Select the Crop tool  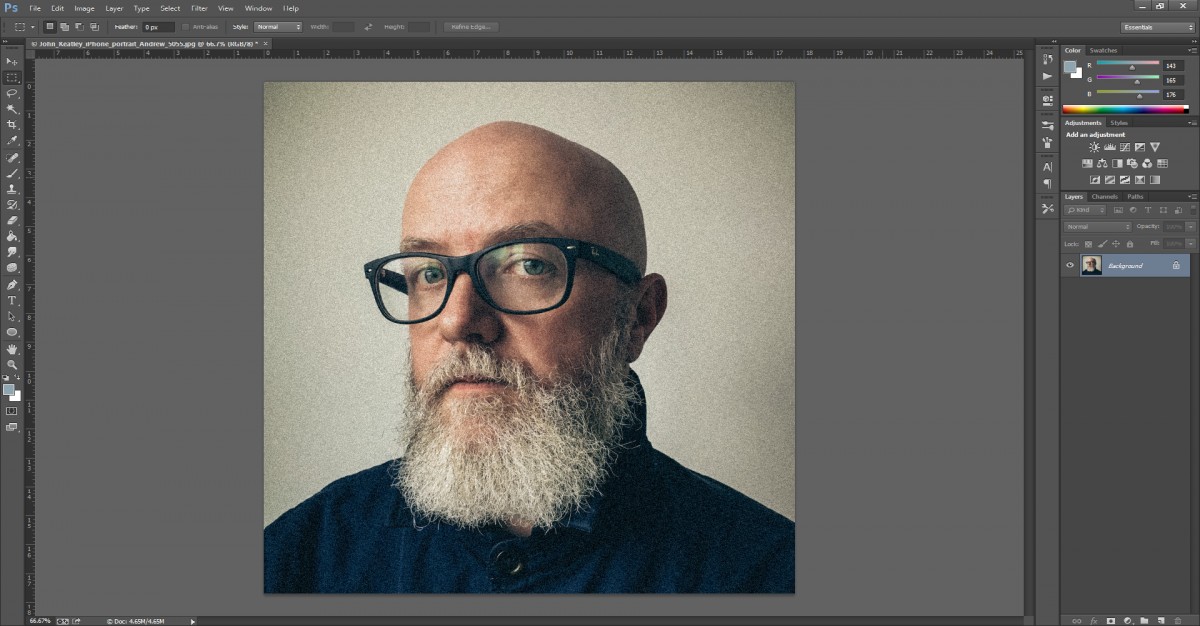click(13, 126)
